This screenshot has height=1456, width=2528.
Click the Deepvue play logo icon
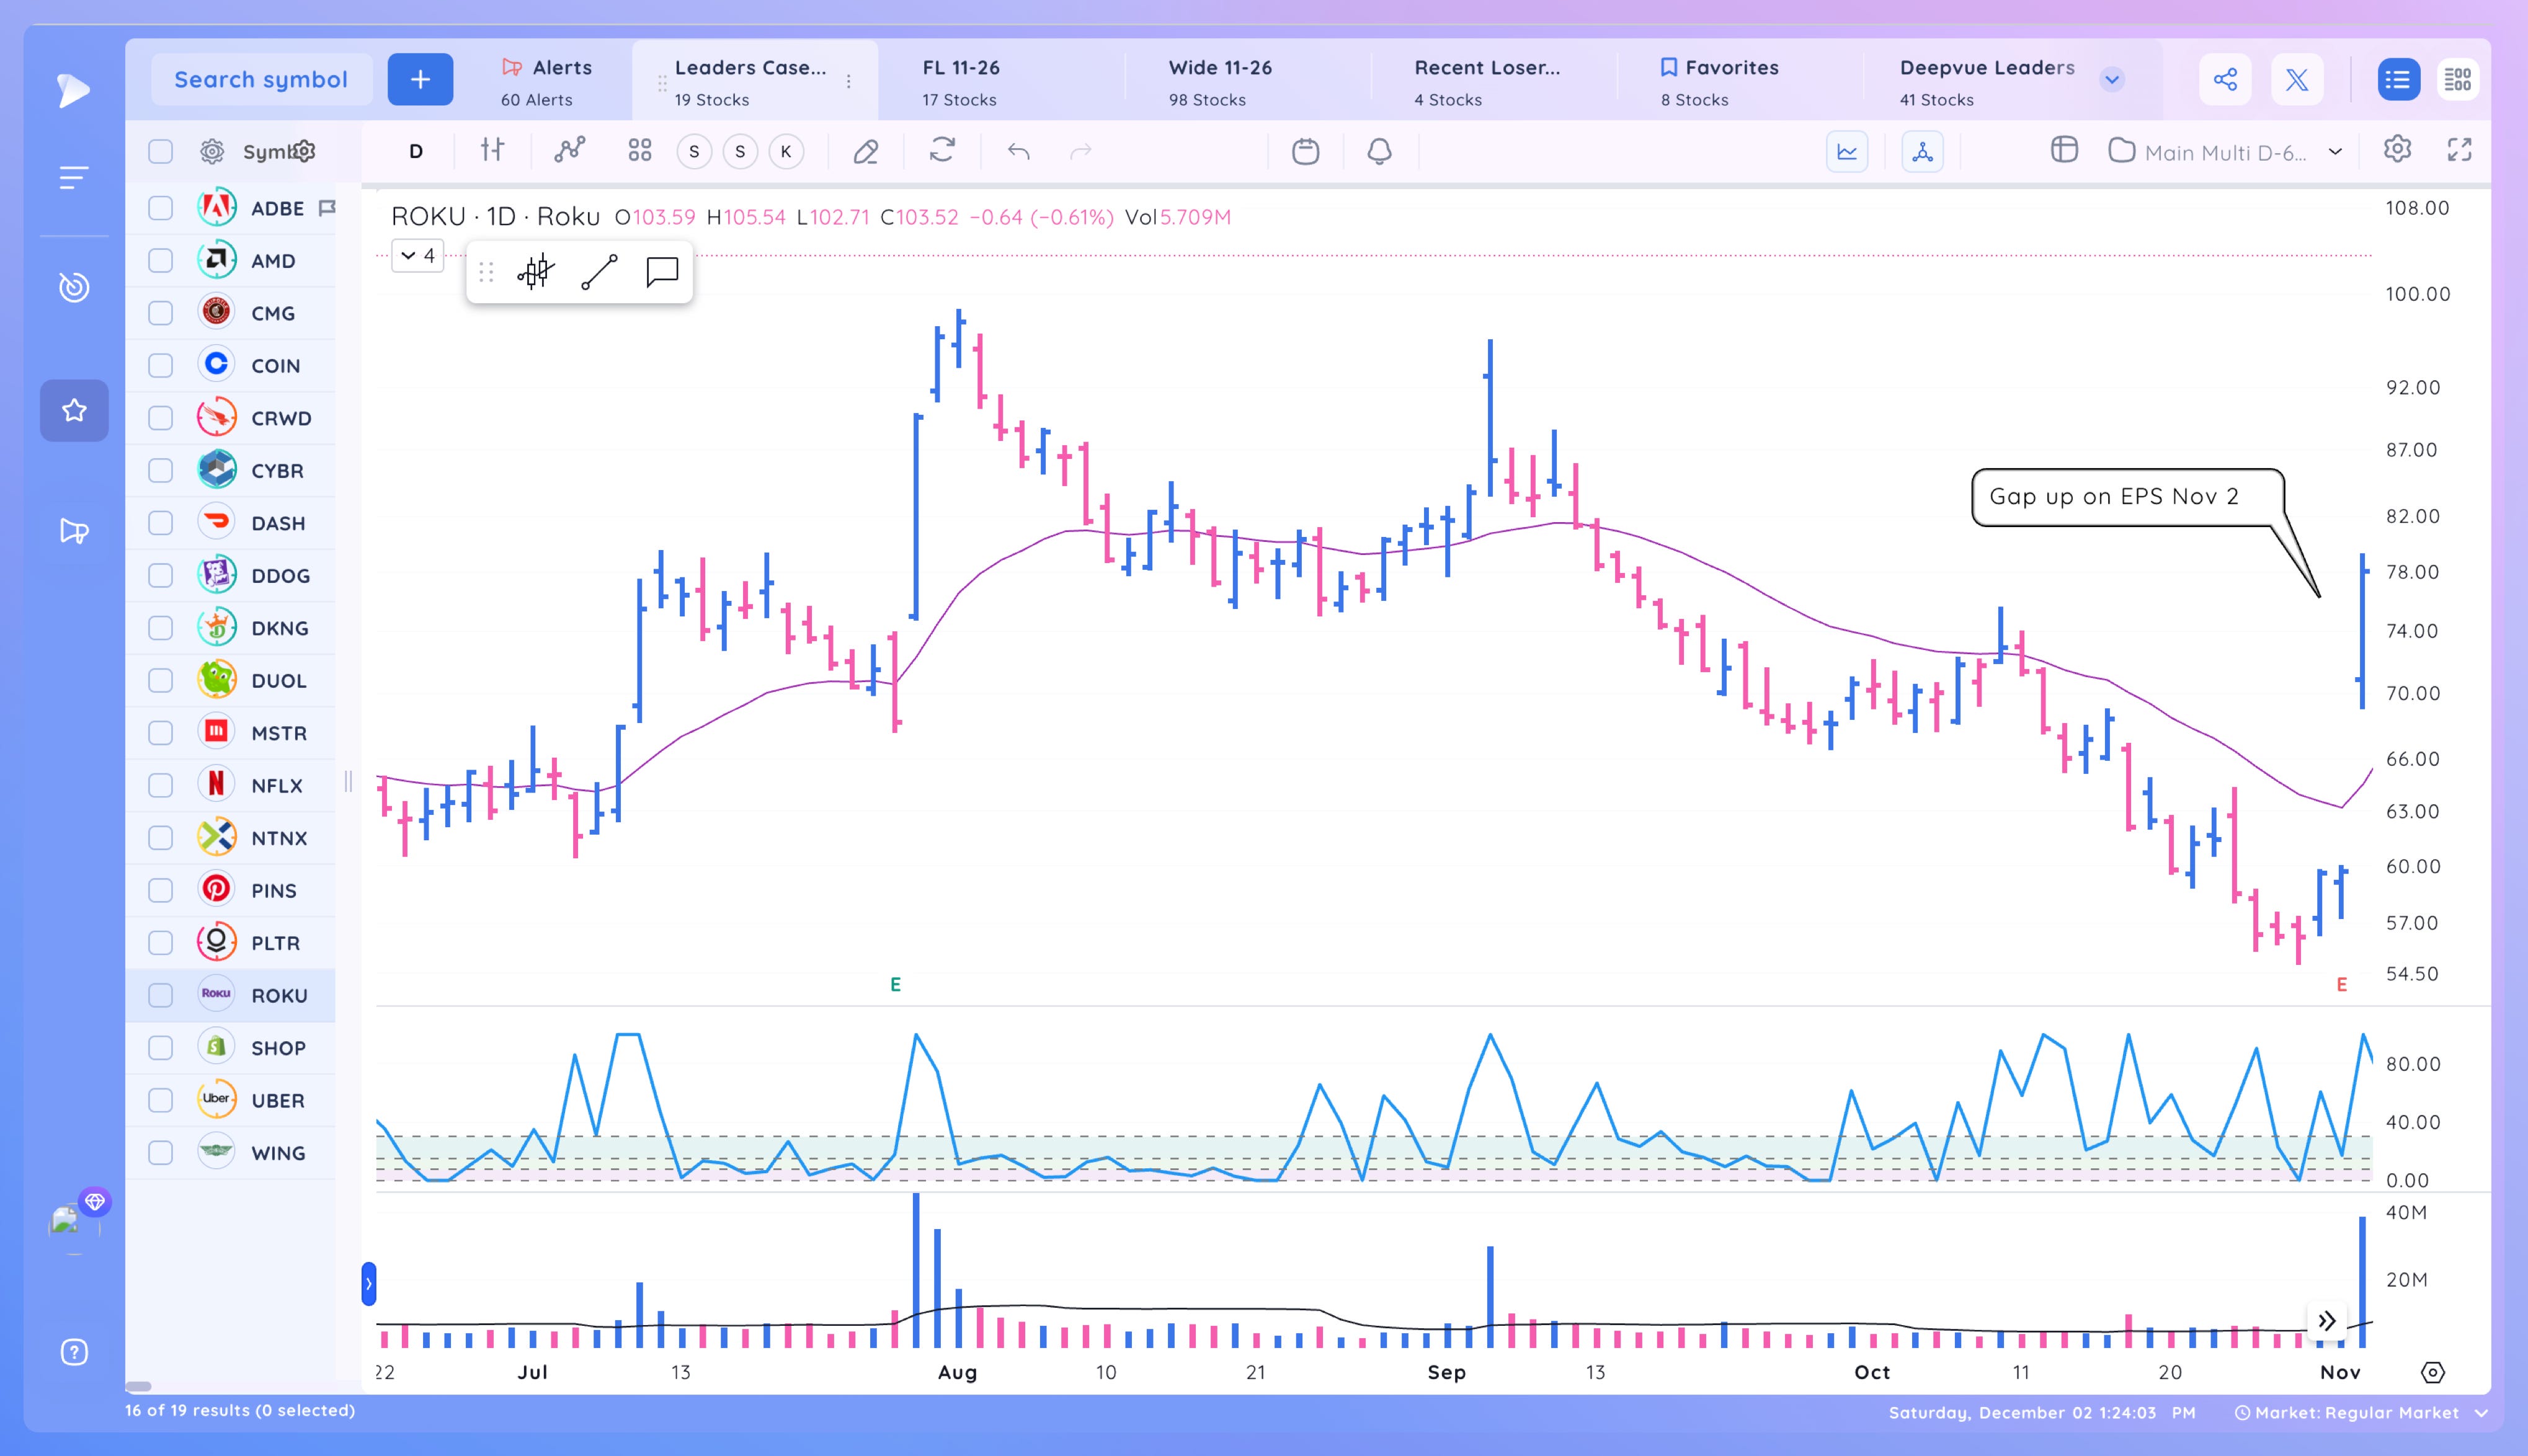point(73,90)
